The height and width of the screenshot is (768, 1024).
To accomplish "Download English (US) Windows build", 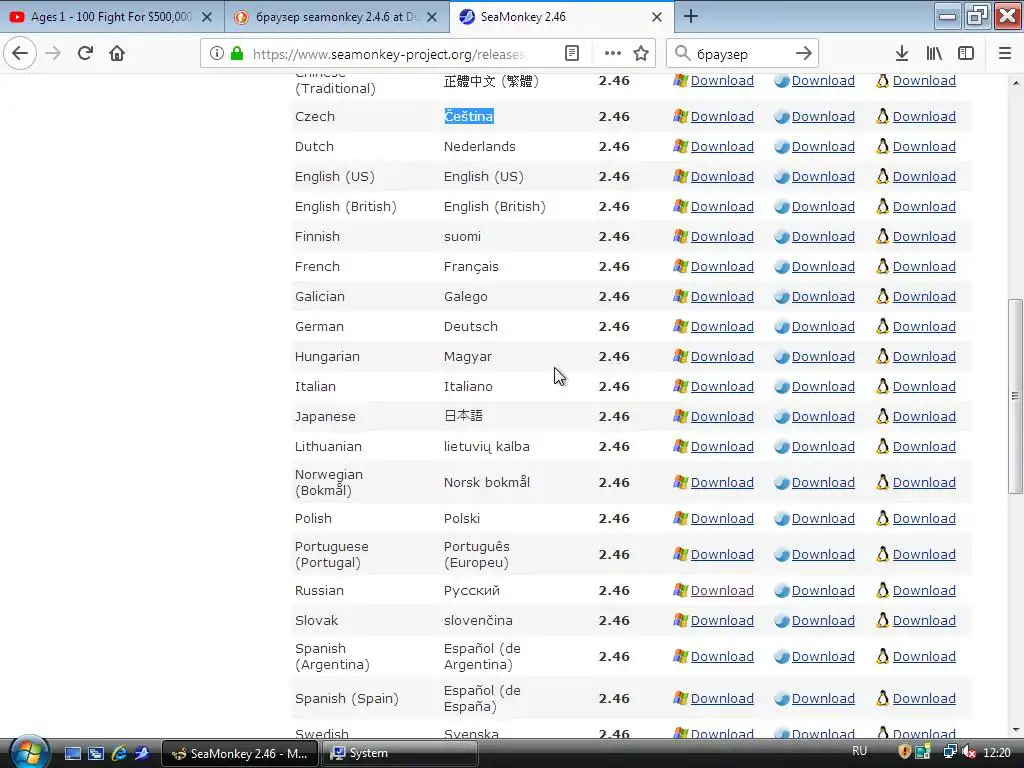I will click(x=722, y=176).
